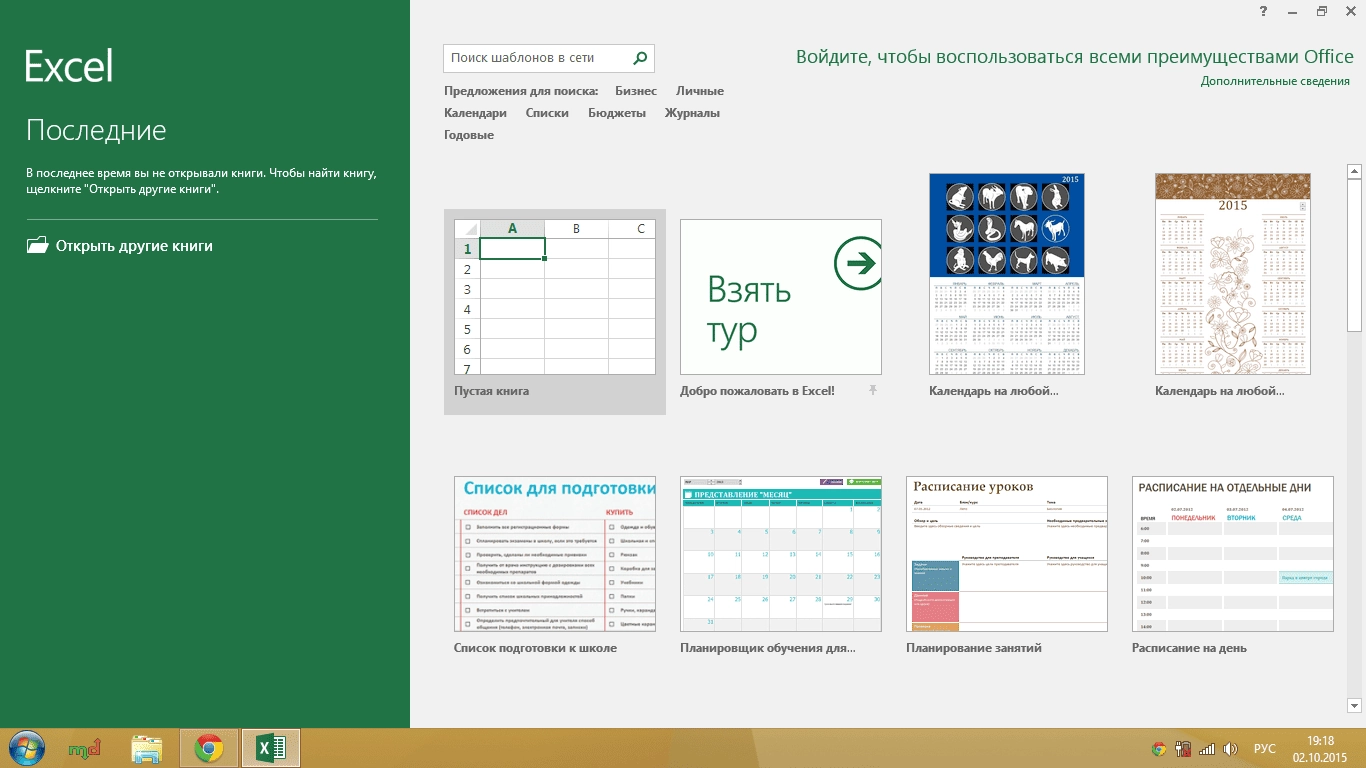Pick the Журналы suggestion
The image size is (1366, 768).
[692, 113]
